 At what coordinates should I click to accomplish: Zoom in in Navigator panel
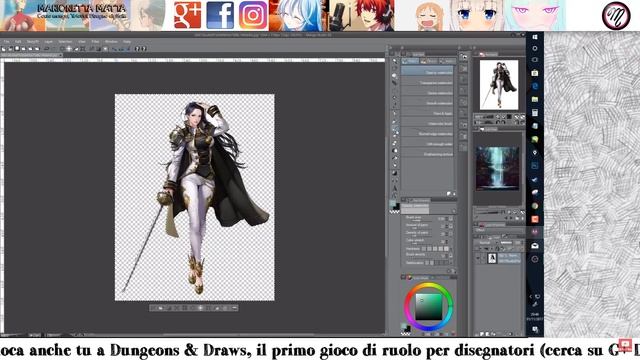(503, 117)
